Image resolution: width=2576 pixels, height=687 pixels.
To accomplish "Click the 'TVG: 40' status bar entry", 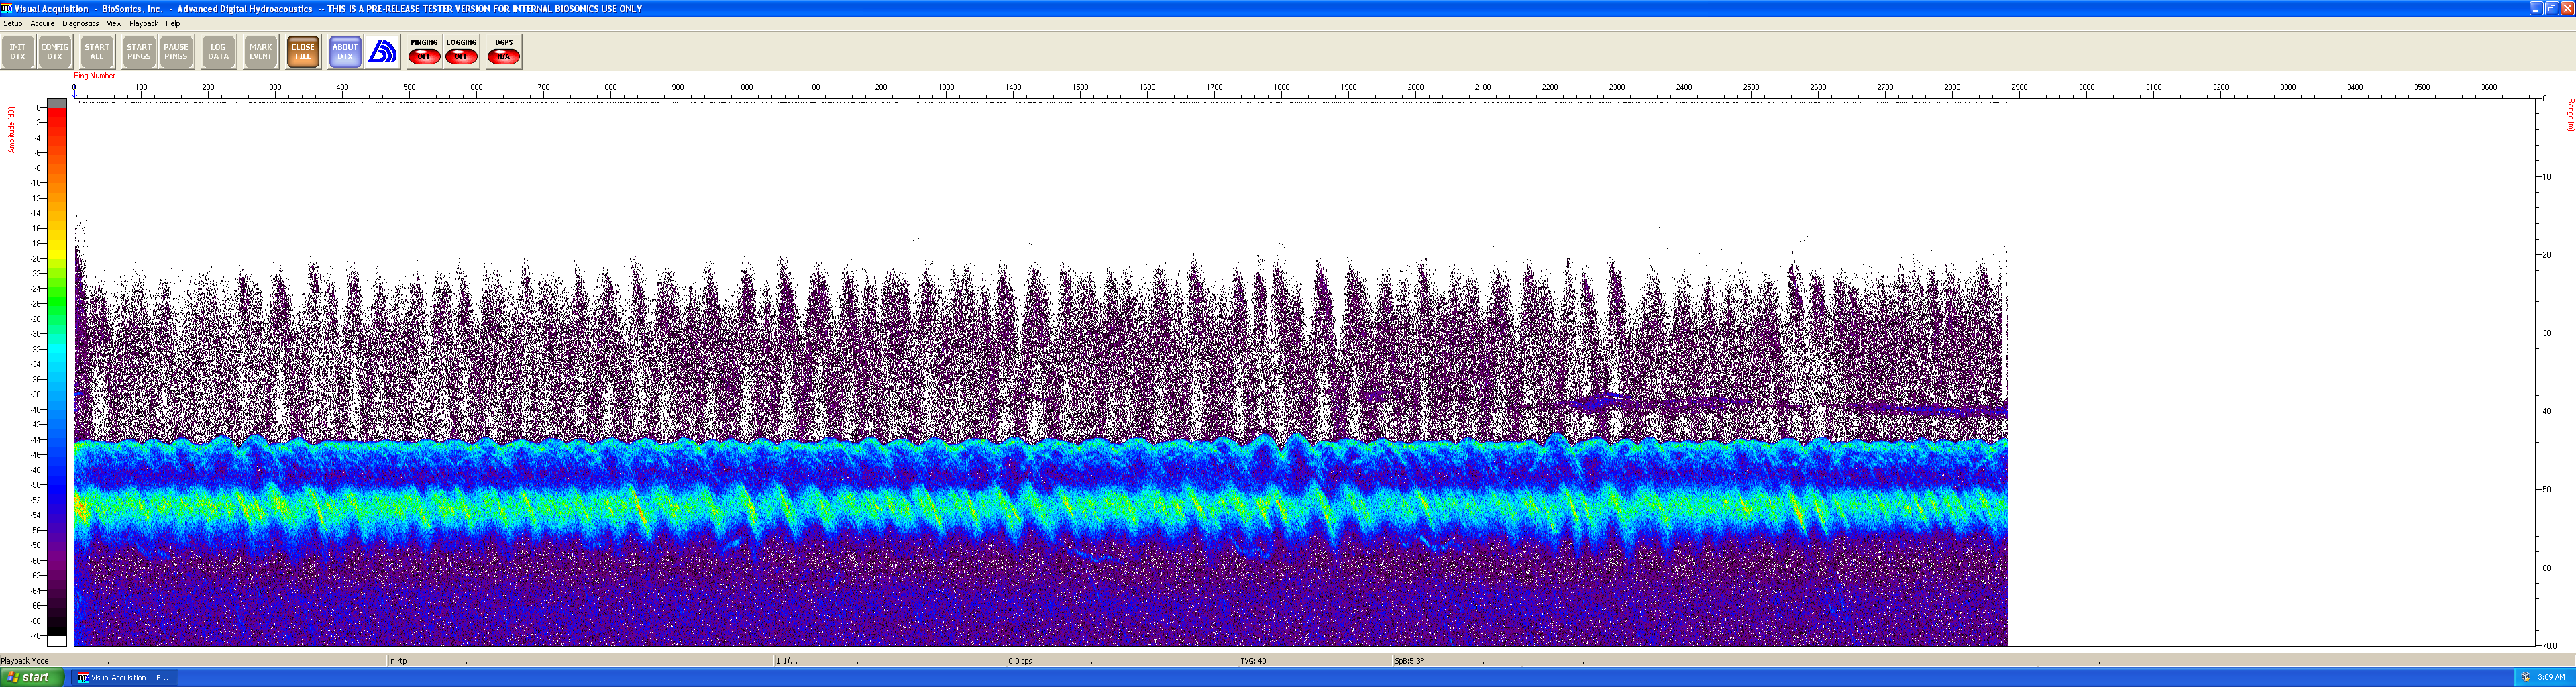I will coord(1253,661).
